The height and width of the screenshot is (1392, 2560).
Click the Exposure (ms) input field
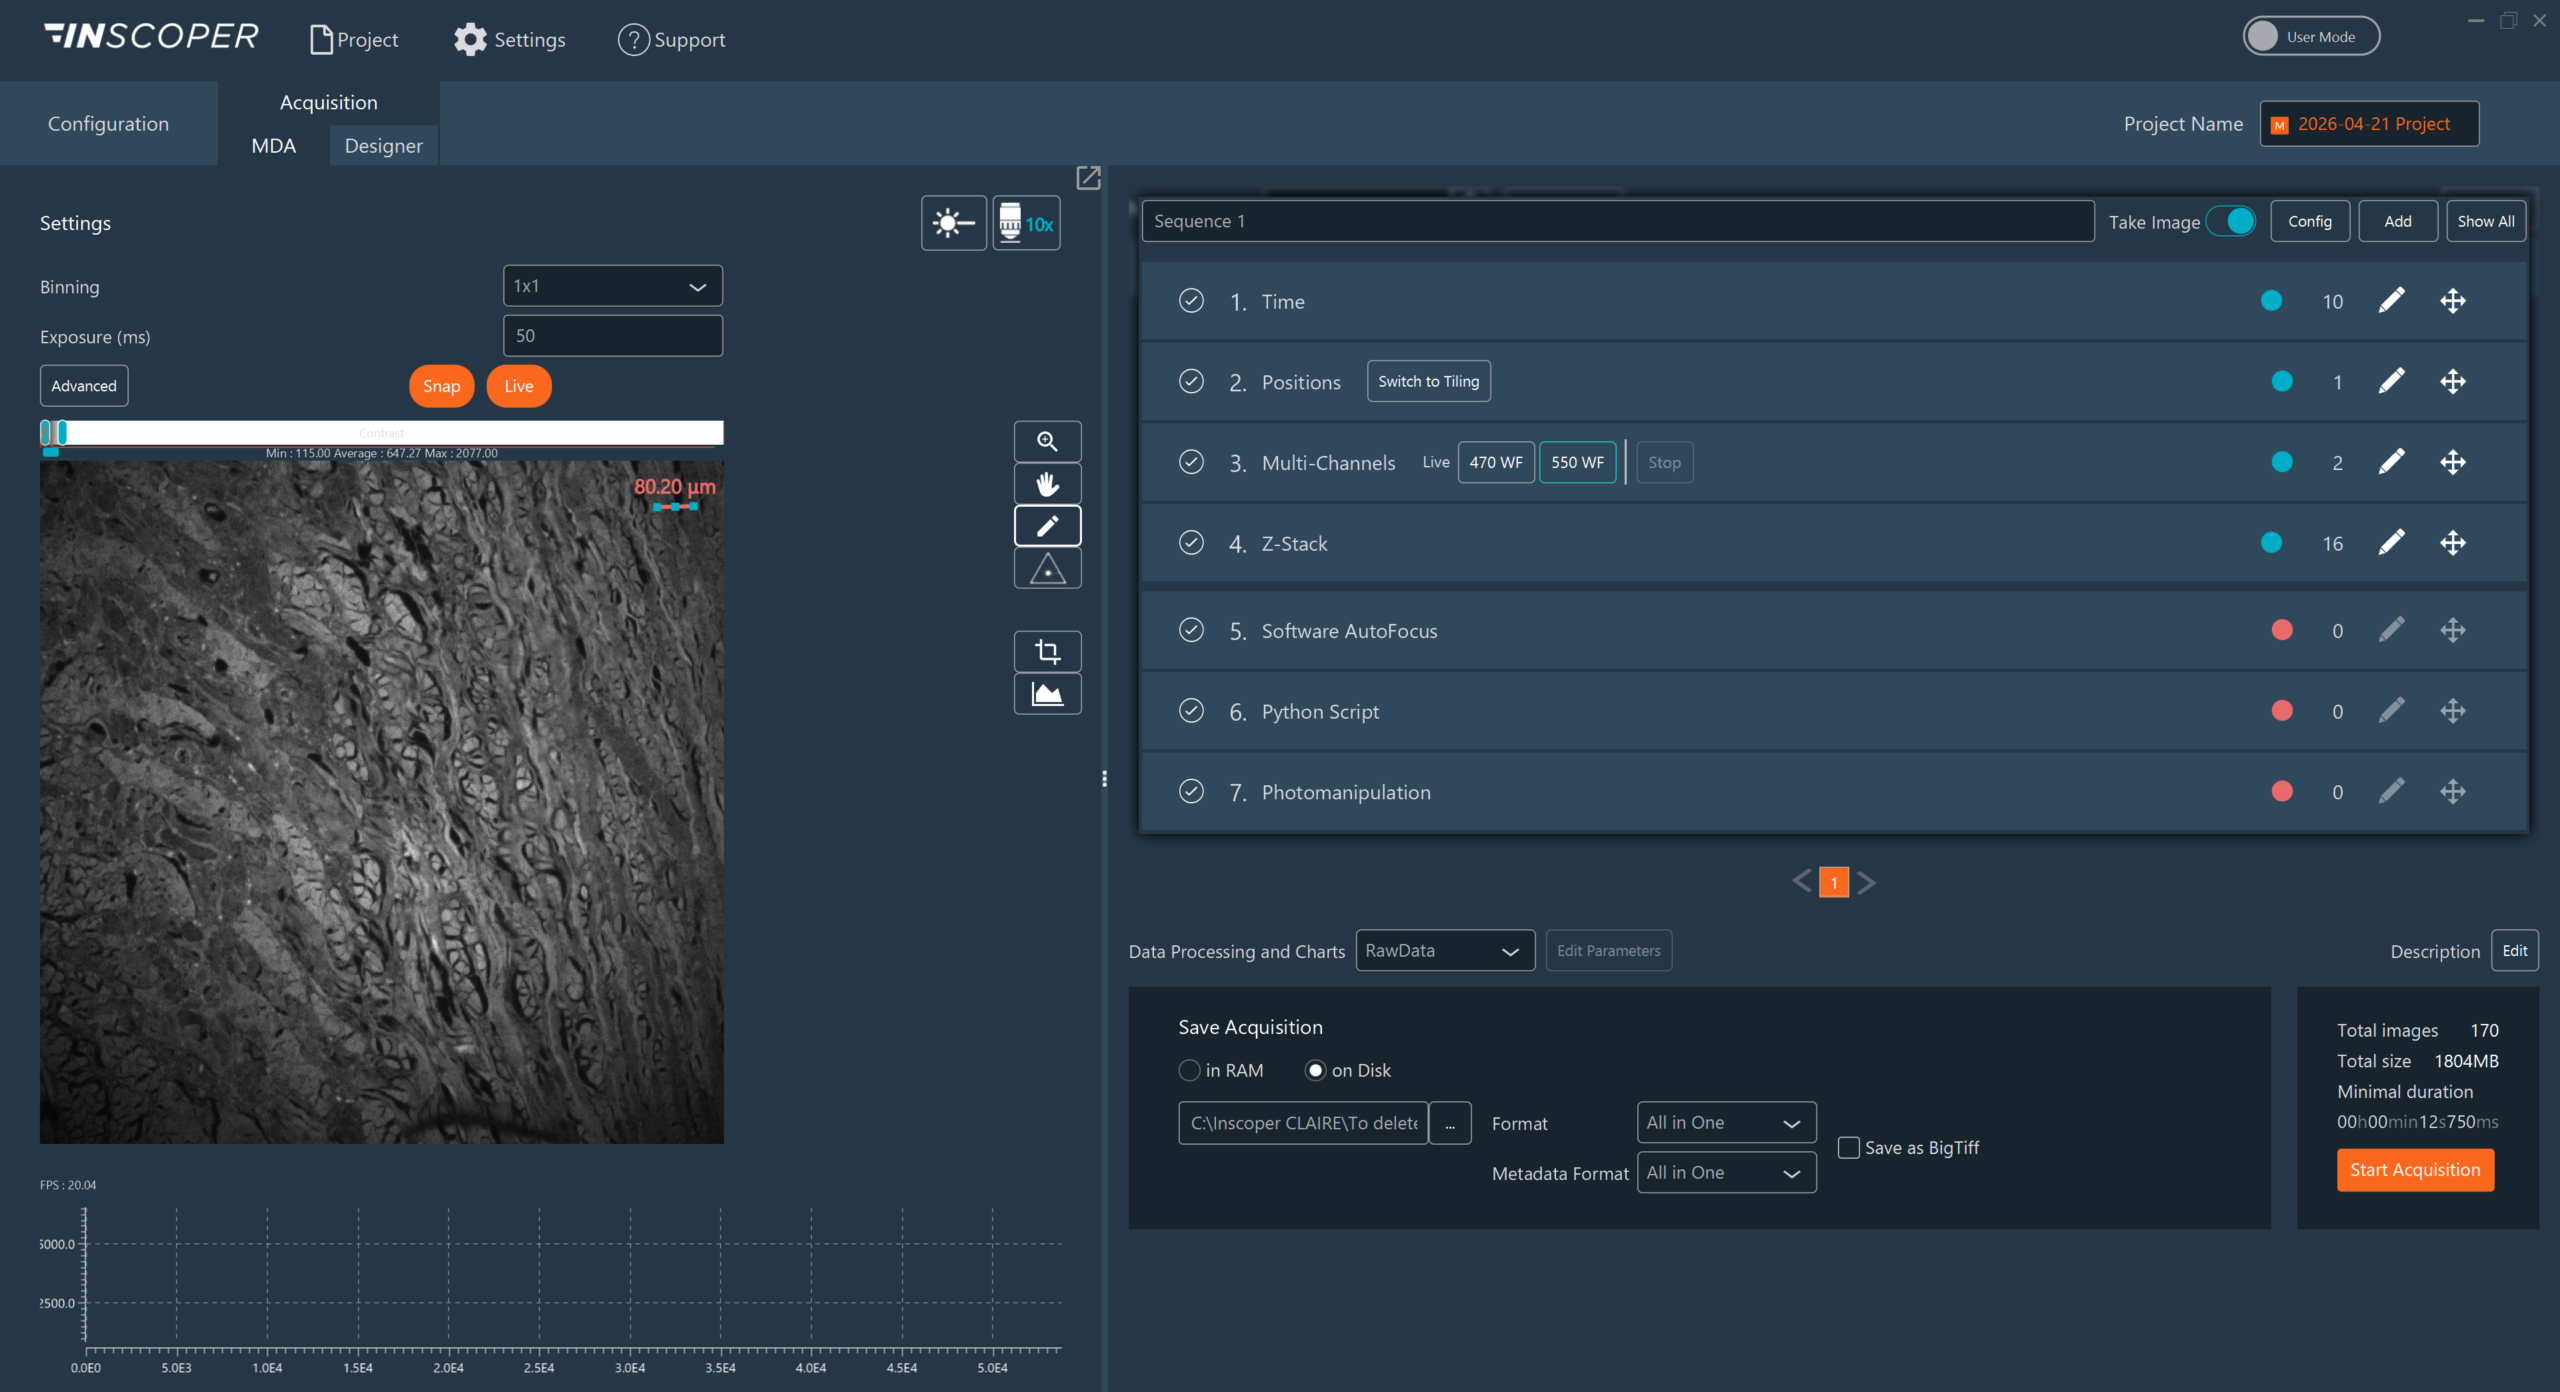[612, 336]
